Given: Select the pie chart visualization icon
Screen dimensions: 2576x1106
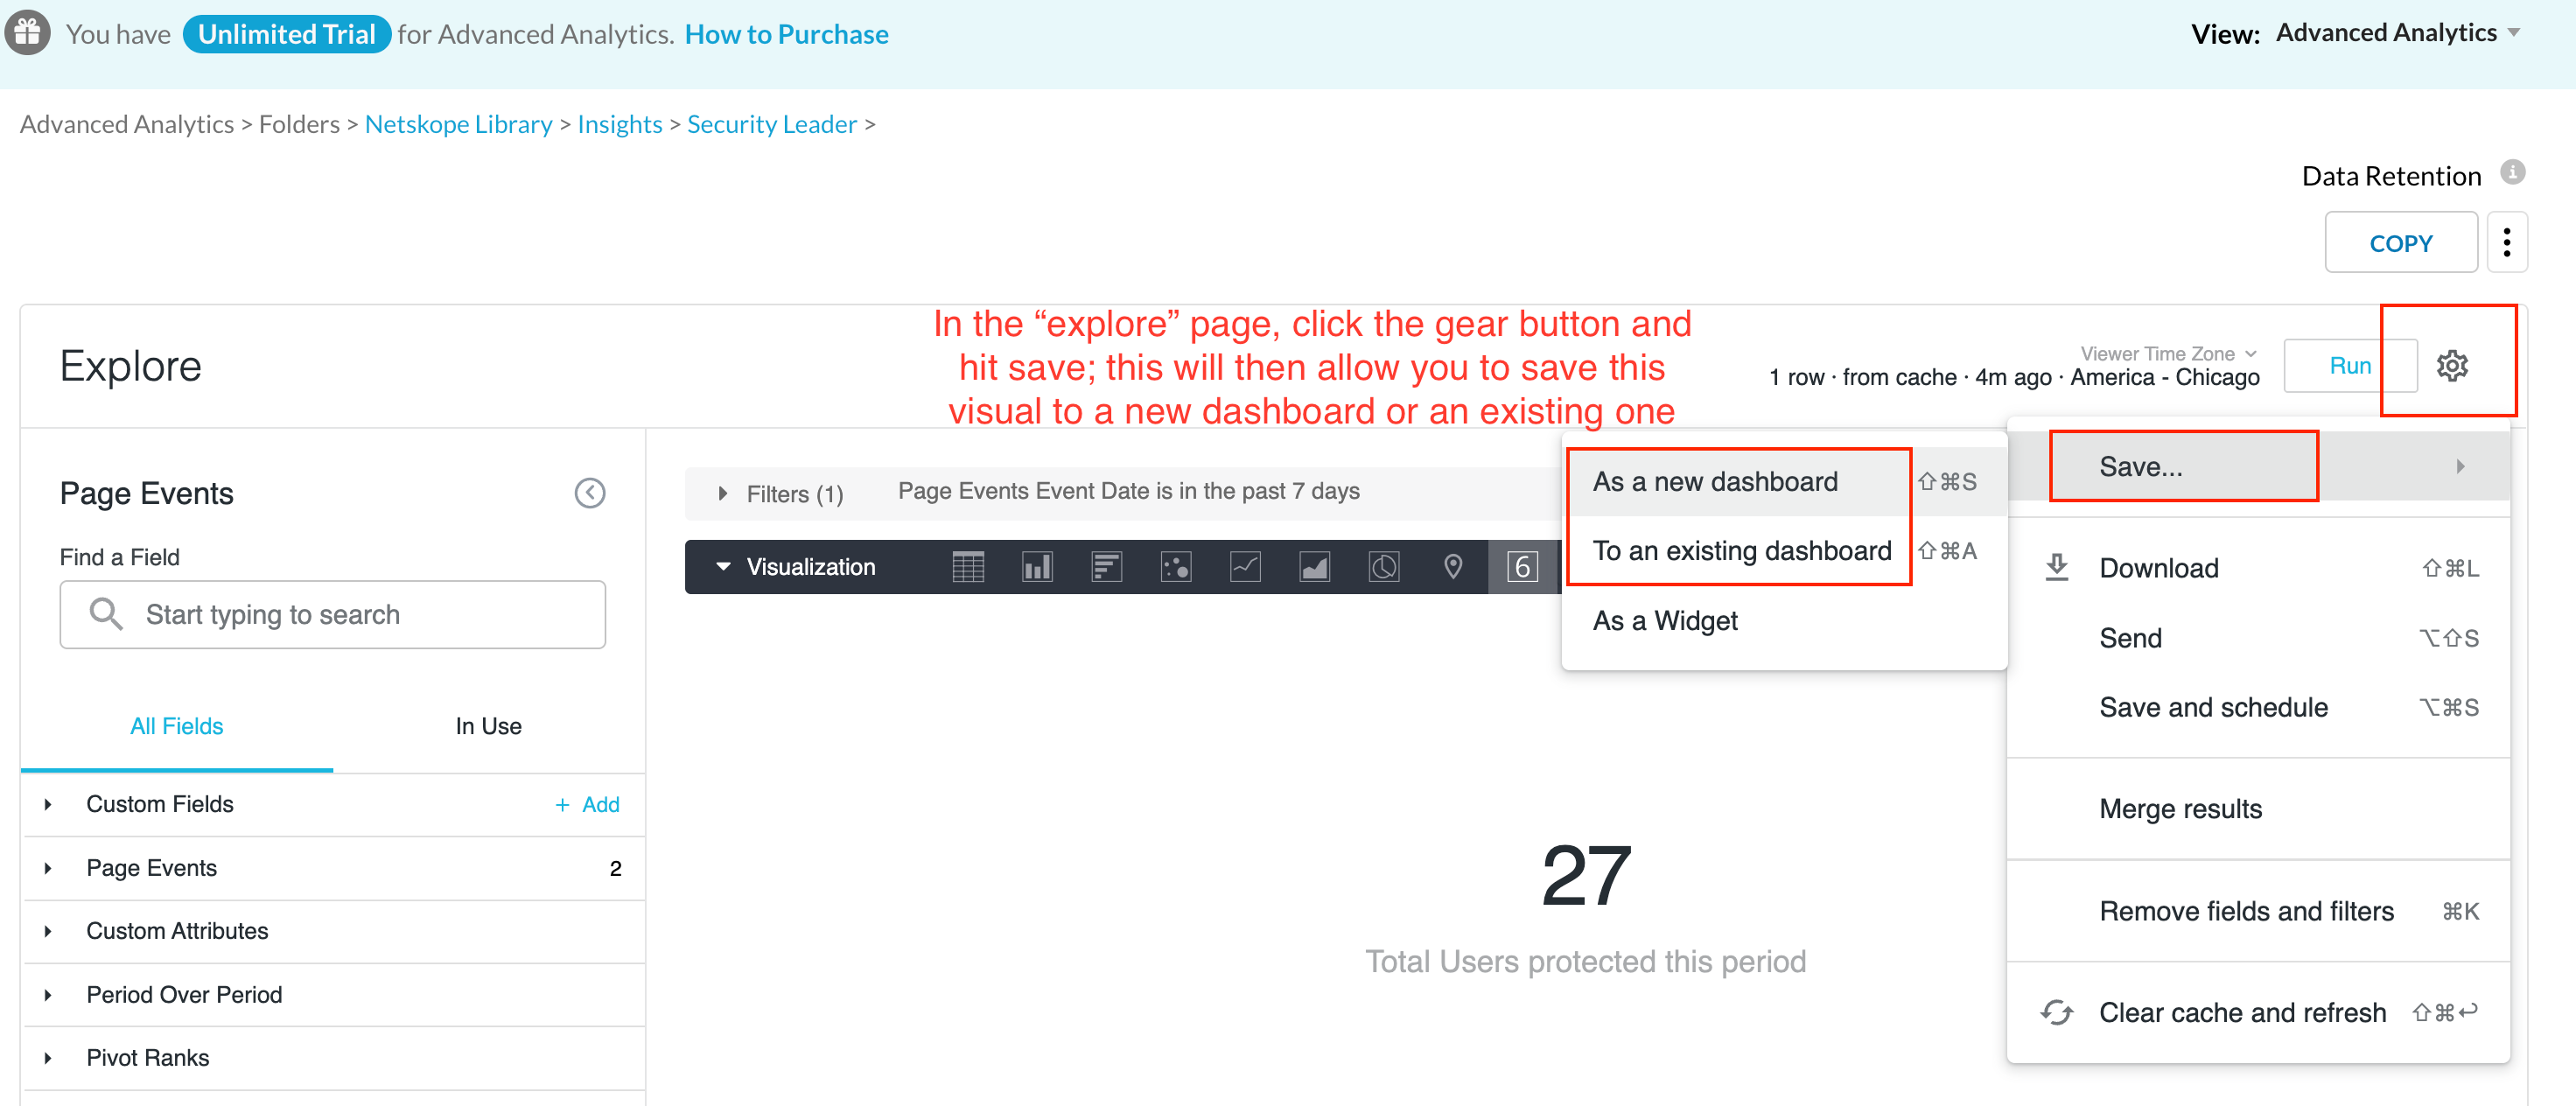Looking at the screenshot, I should click(1384, 567).
